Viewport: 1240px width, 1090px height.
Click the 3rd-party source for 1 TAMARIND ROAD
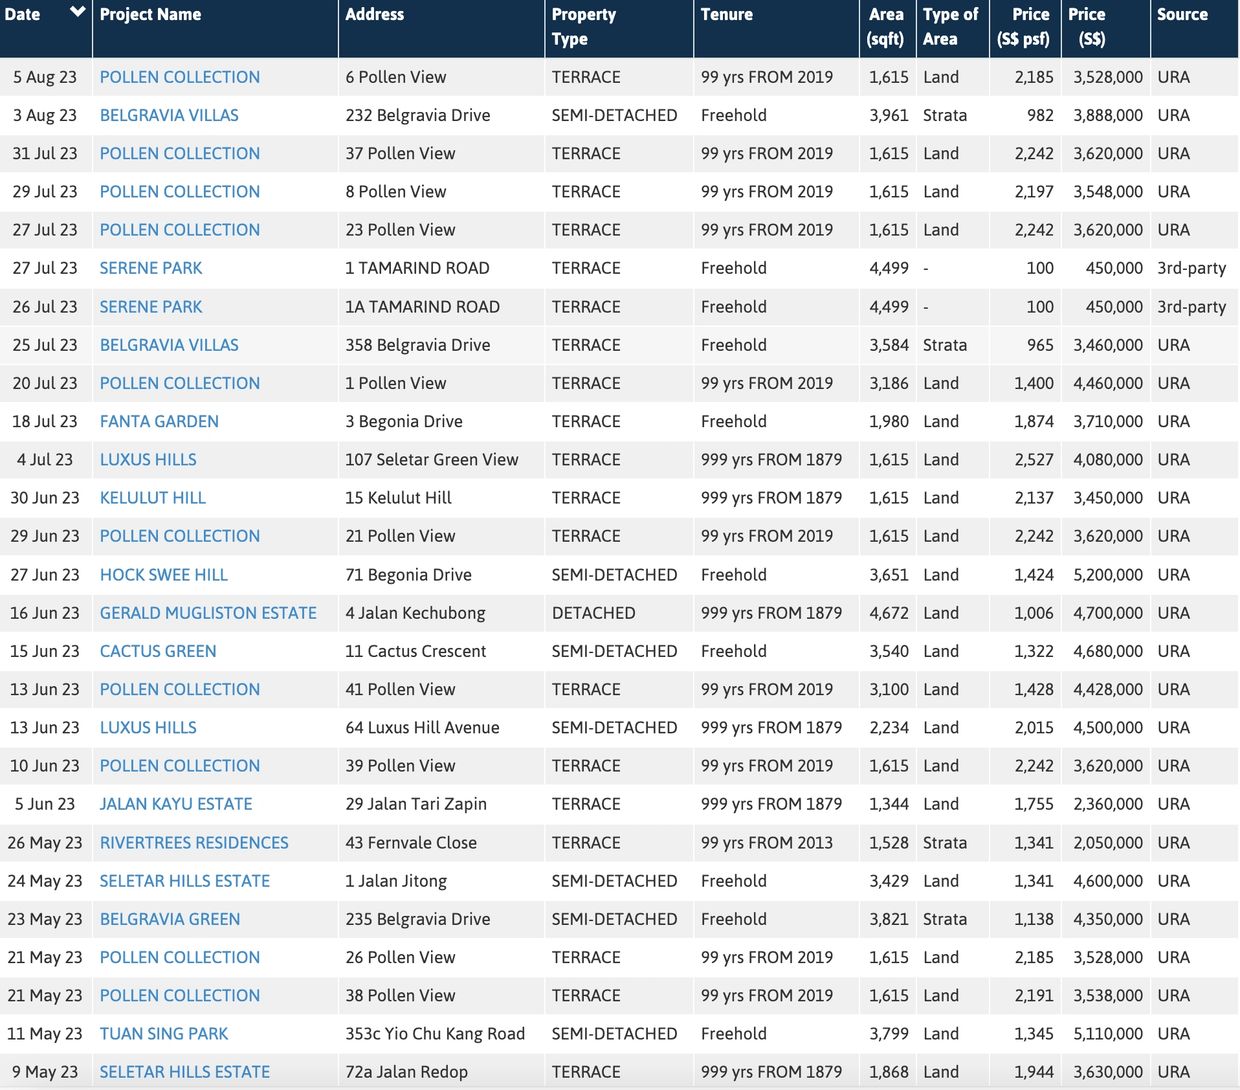[x=1192, y=268]
